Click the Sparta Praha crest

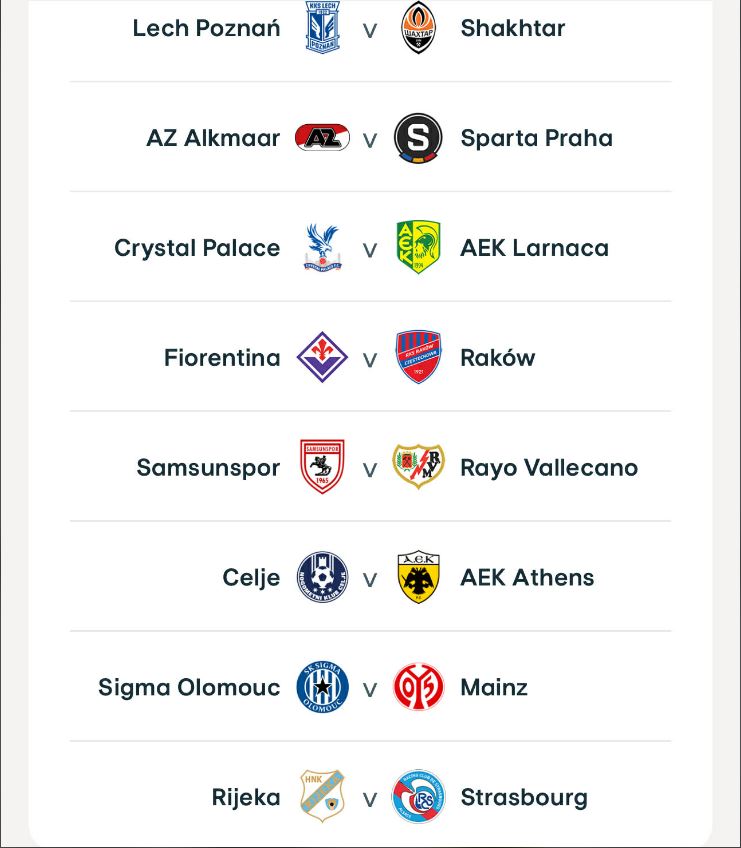coord(418,138)
